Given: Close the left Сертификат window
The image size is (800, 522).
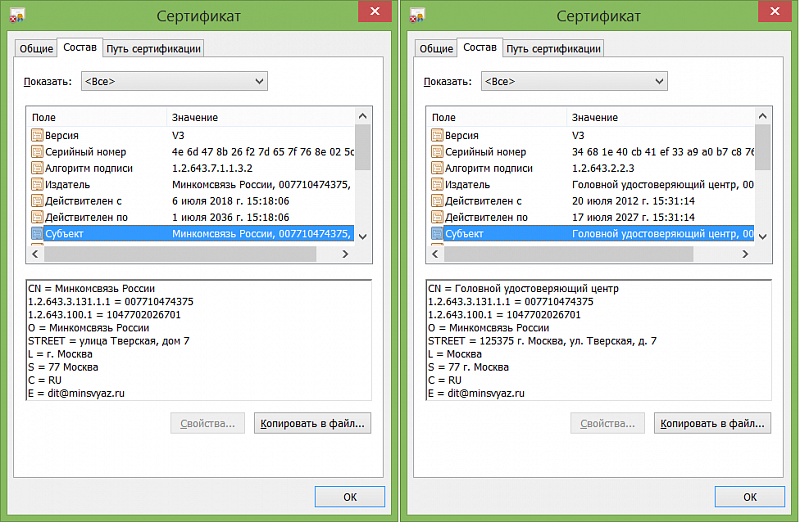Looking at the screenshot, I should point(374,11).
